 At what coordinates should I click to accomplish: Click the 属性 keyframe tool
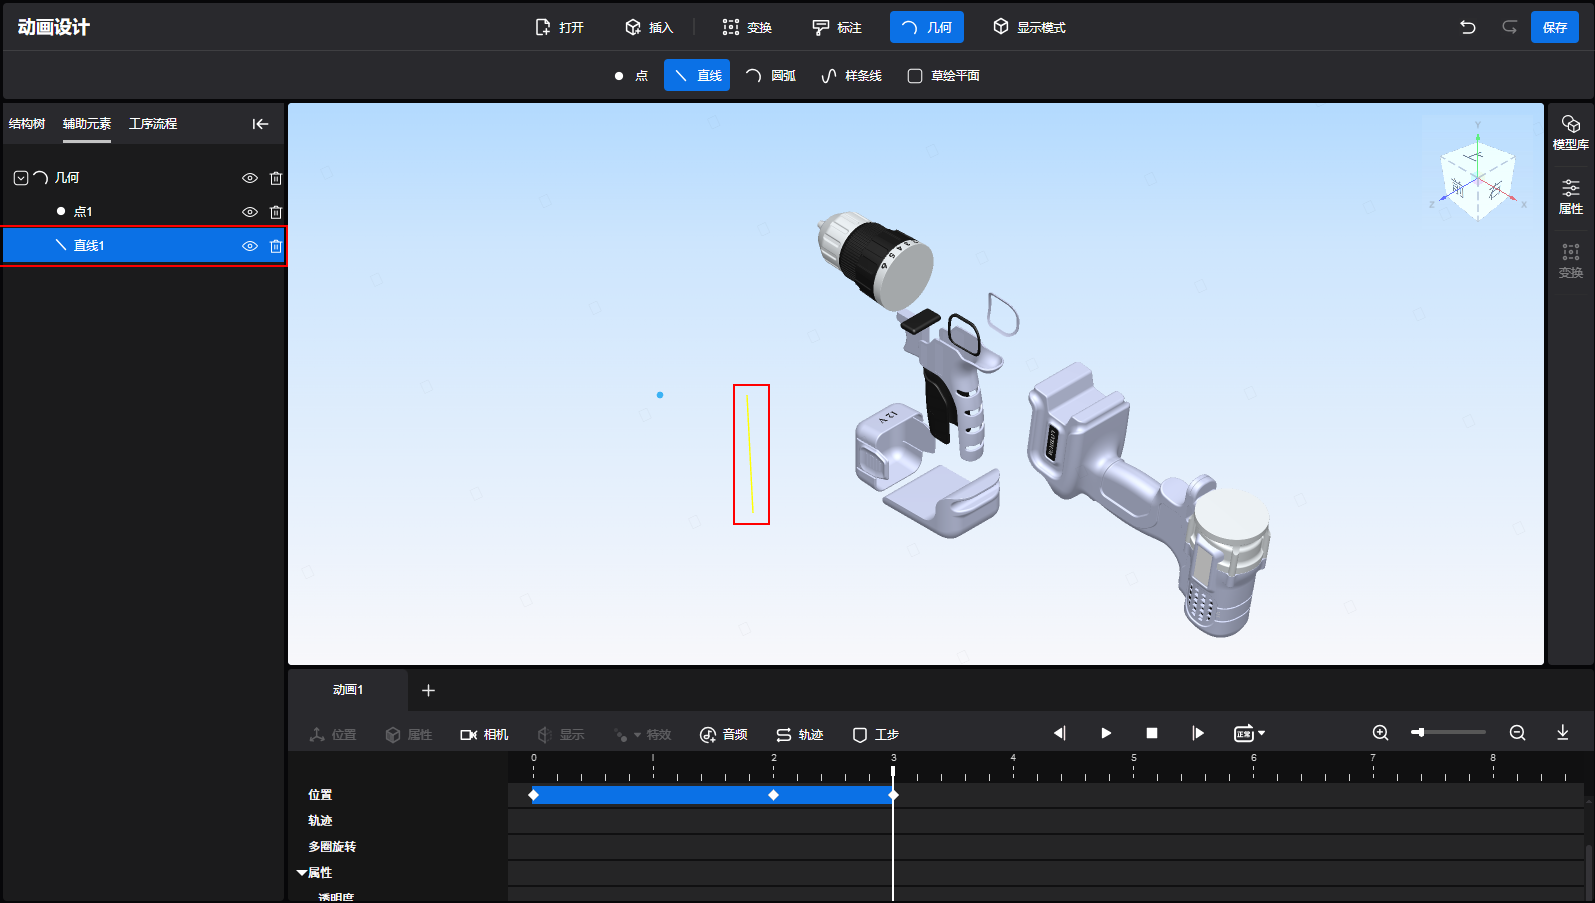coord(409,735)
